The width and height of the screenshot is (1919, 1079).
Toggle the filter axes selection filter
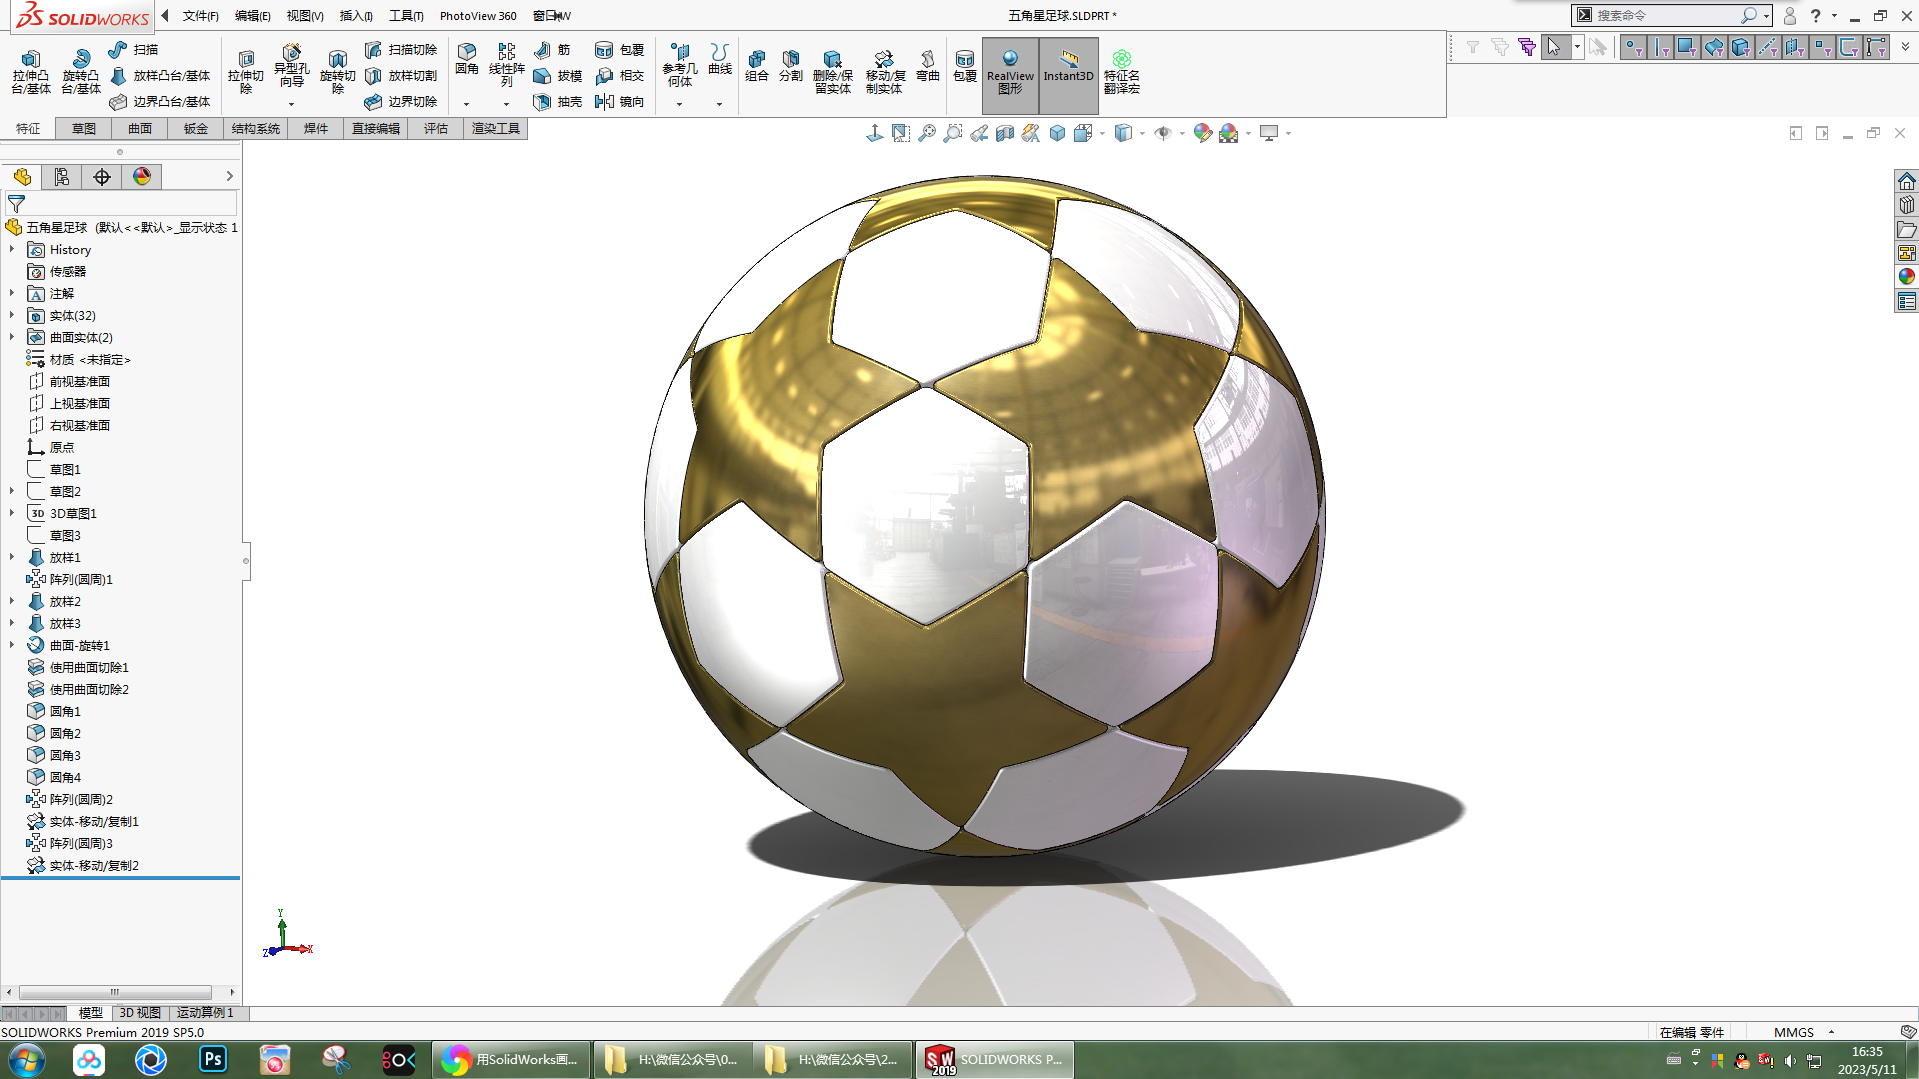point(1768,47)
